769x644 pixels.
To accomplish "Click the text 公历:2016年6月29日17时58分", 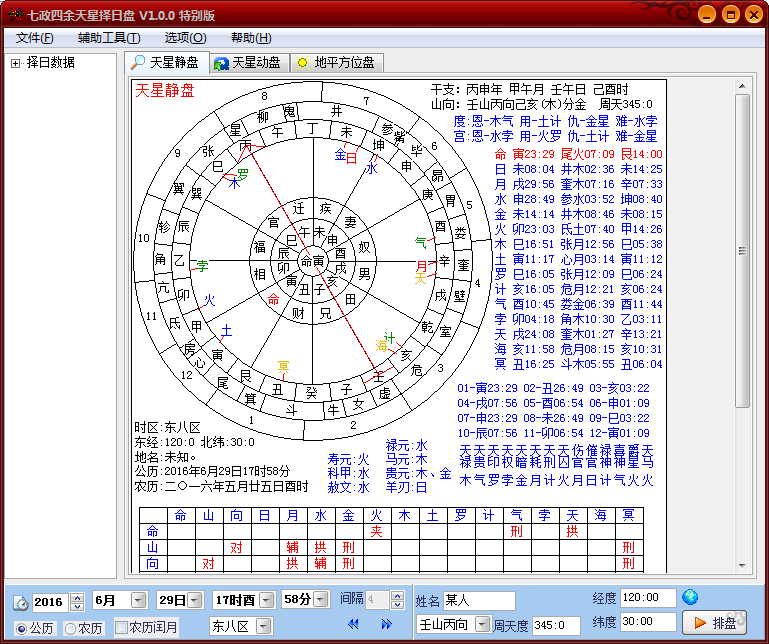I will tap(212, 471).
